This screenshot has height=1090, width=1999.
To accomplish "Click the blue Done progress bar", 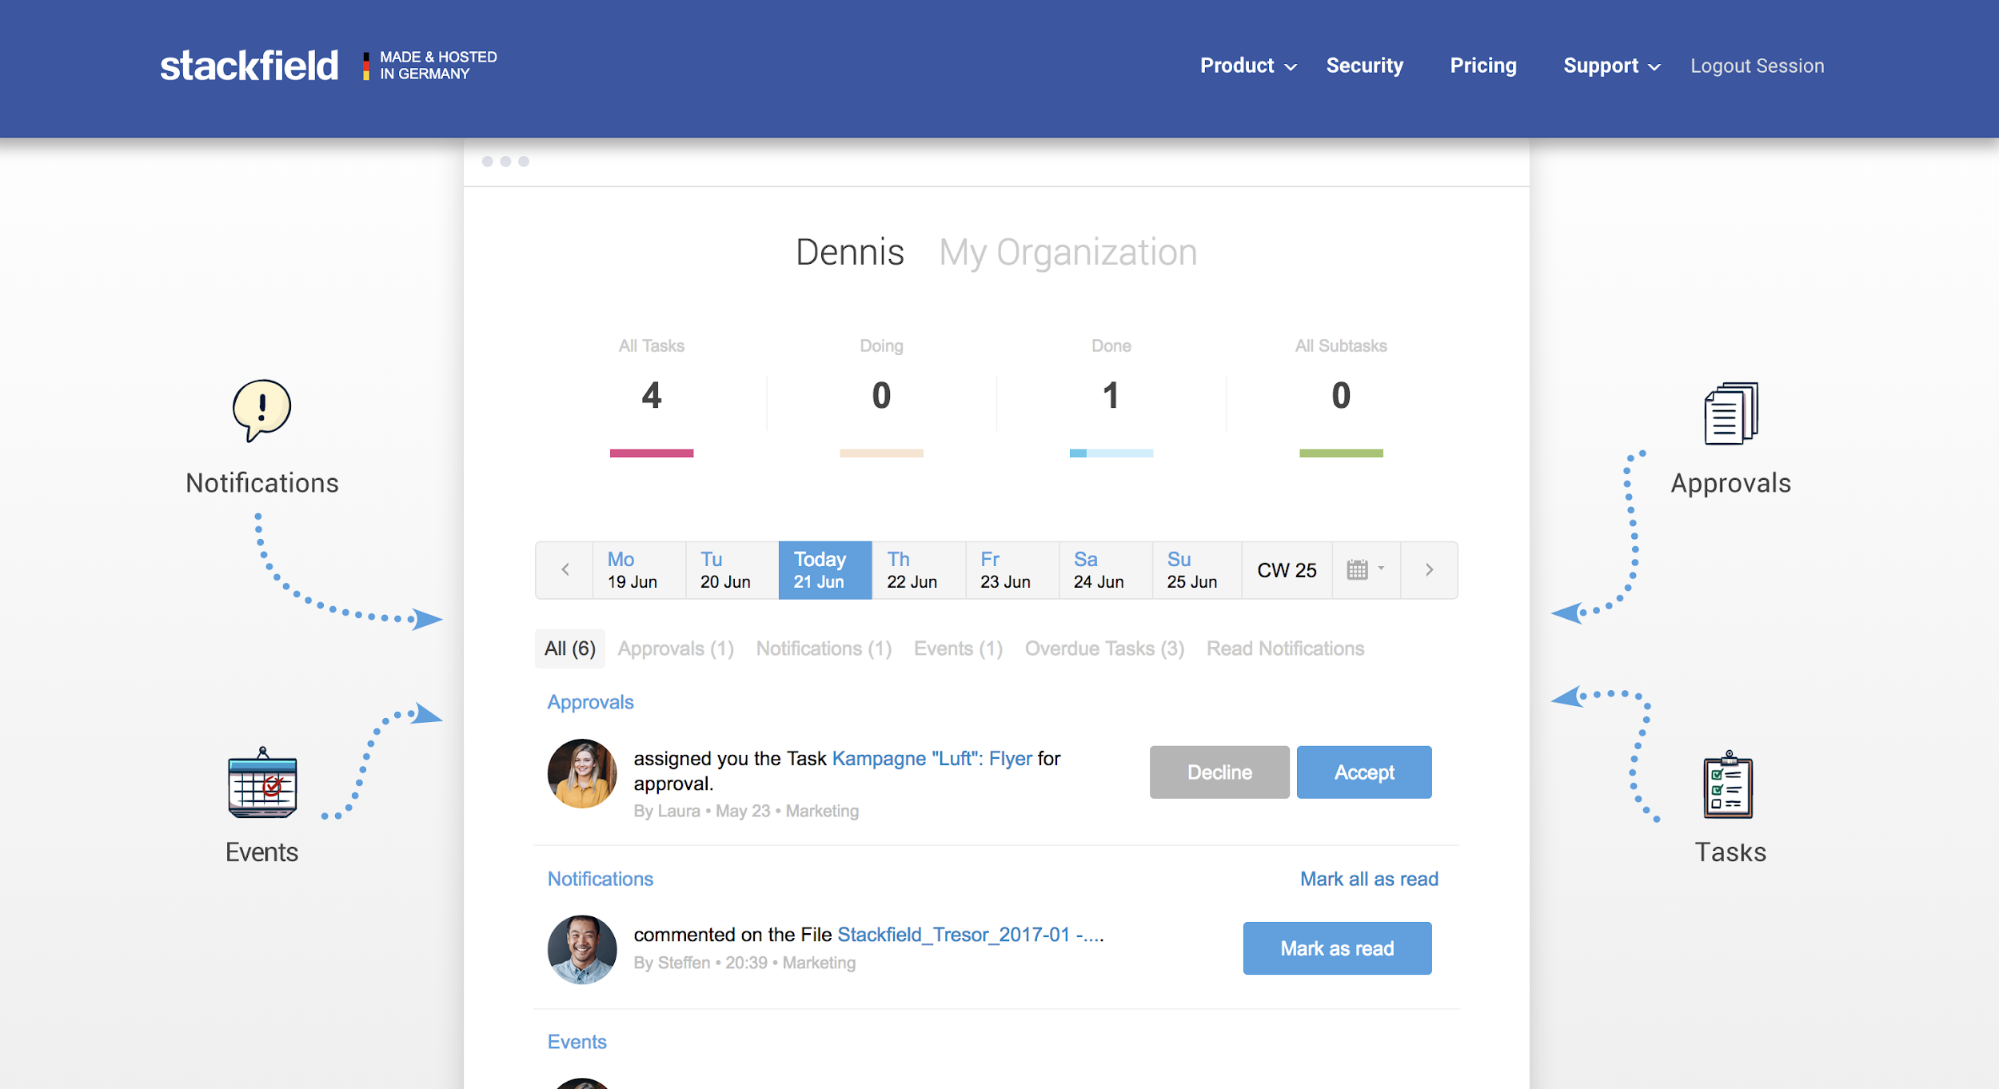I will click(x=1111, y=453).
